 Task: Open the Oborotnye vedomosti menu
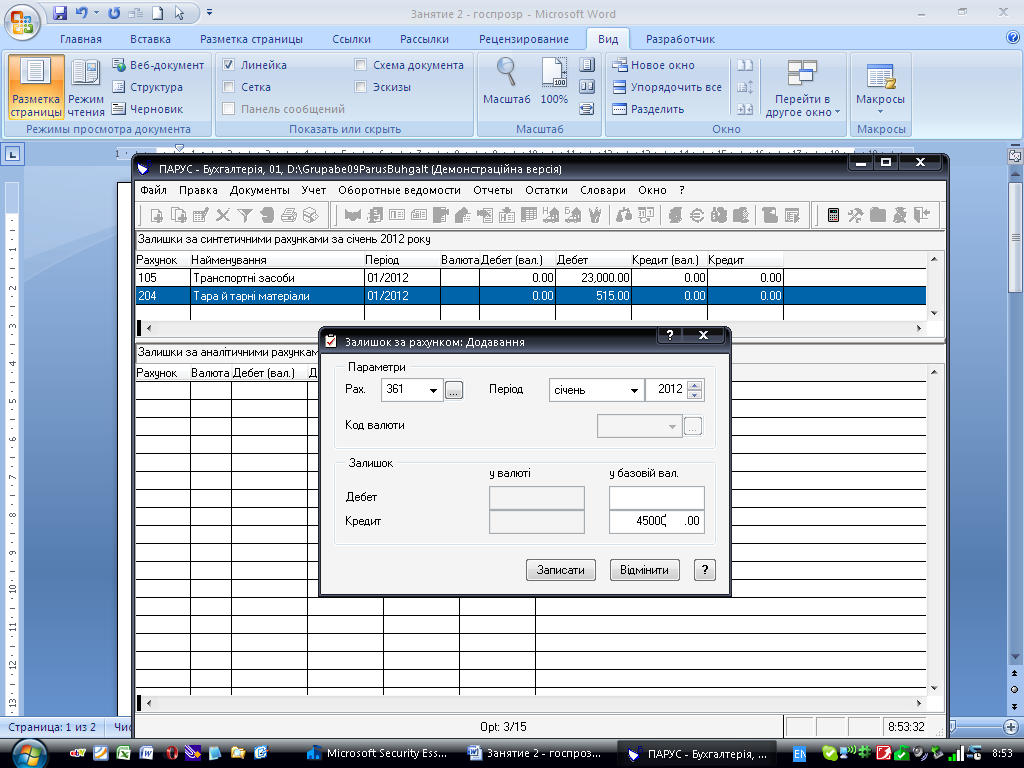(x=399, y=190)
